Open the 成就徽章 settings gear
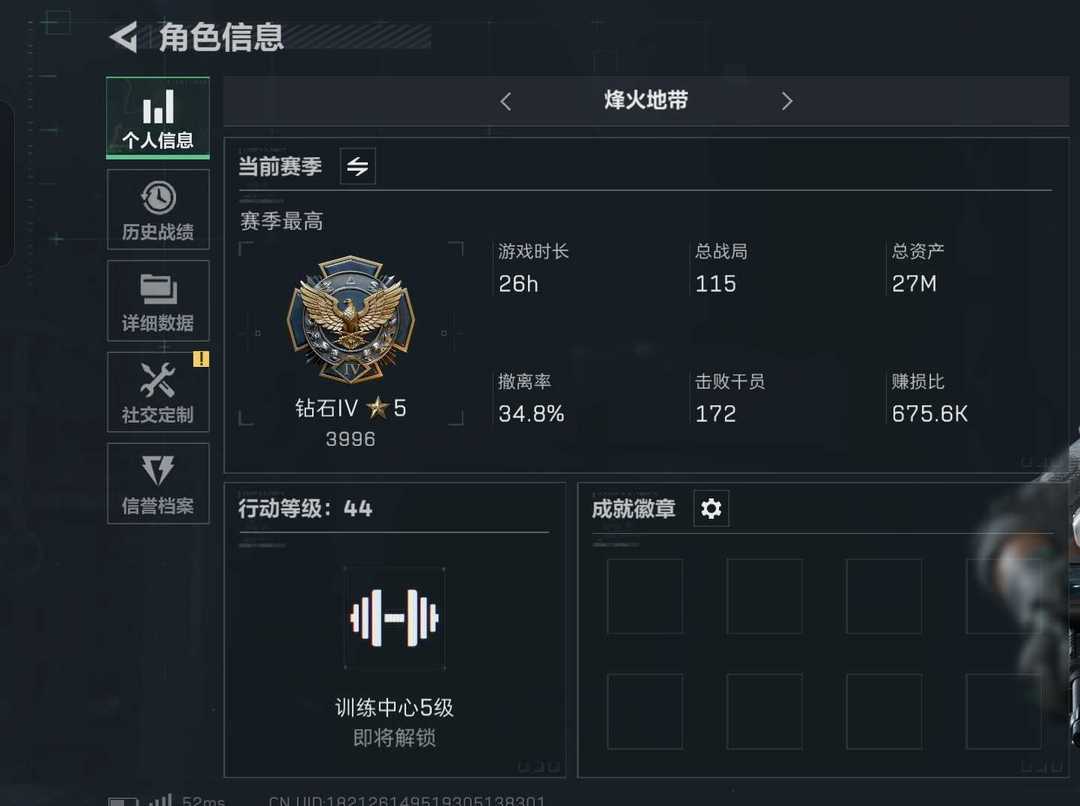Image resolution: width=1080 pixels, height=806 pixels. click(711, 508)
